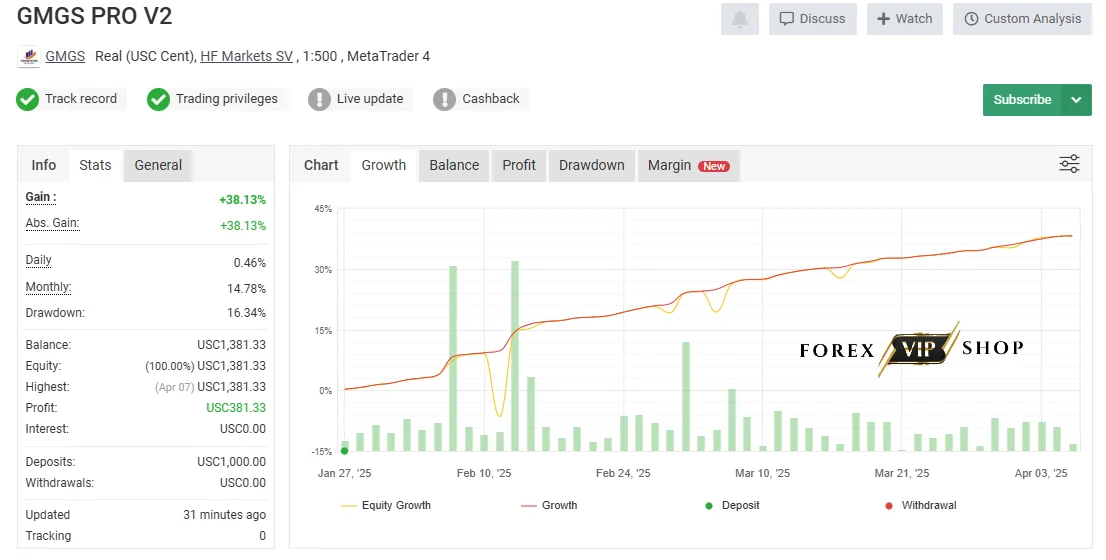Click the Gain label

click(41, 197)
